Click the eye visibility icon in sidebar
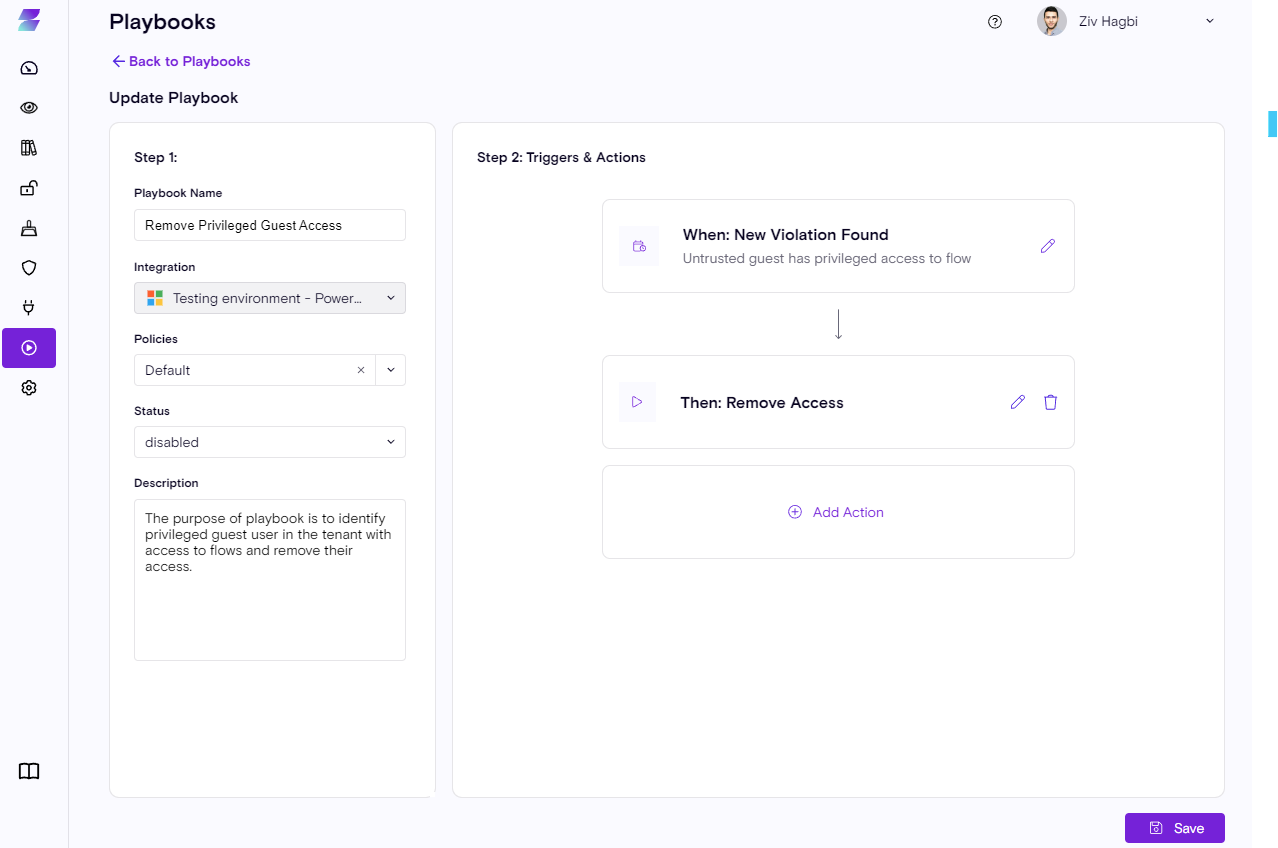 pyautogui.click(x=29, y=108)
